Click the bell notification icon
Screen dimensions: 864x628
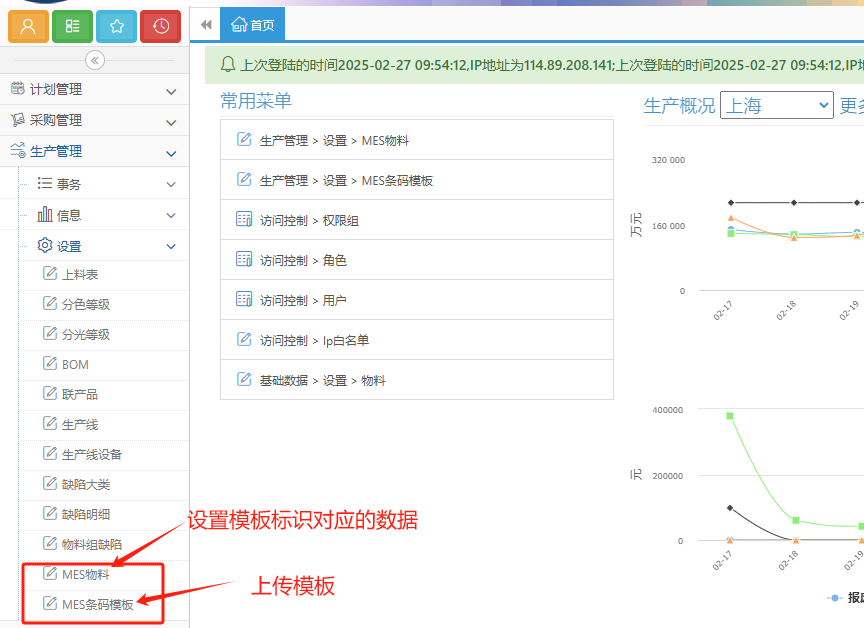pos(228,64)
